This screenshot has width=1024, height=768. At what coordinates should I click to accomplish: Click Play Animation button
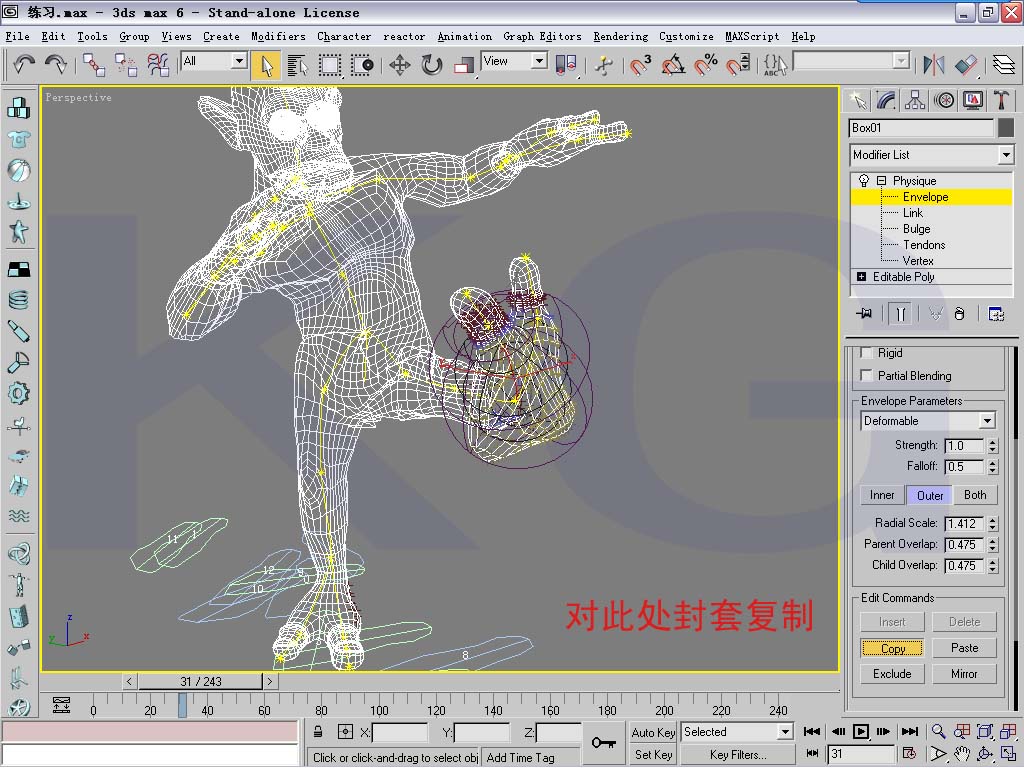tap(861, 732)
